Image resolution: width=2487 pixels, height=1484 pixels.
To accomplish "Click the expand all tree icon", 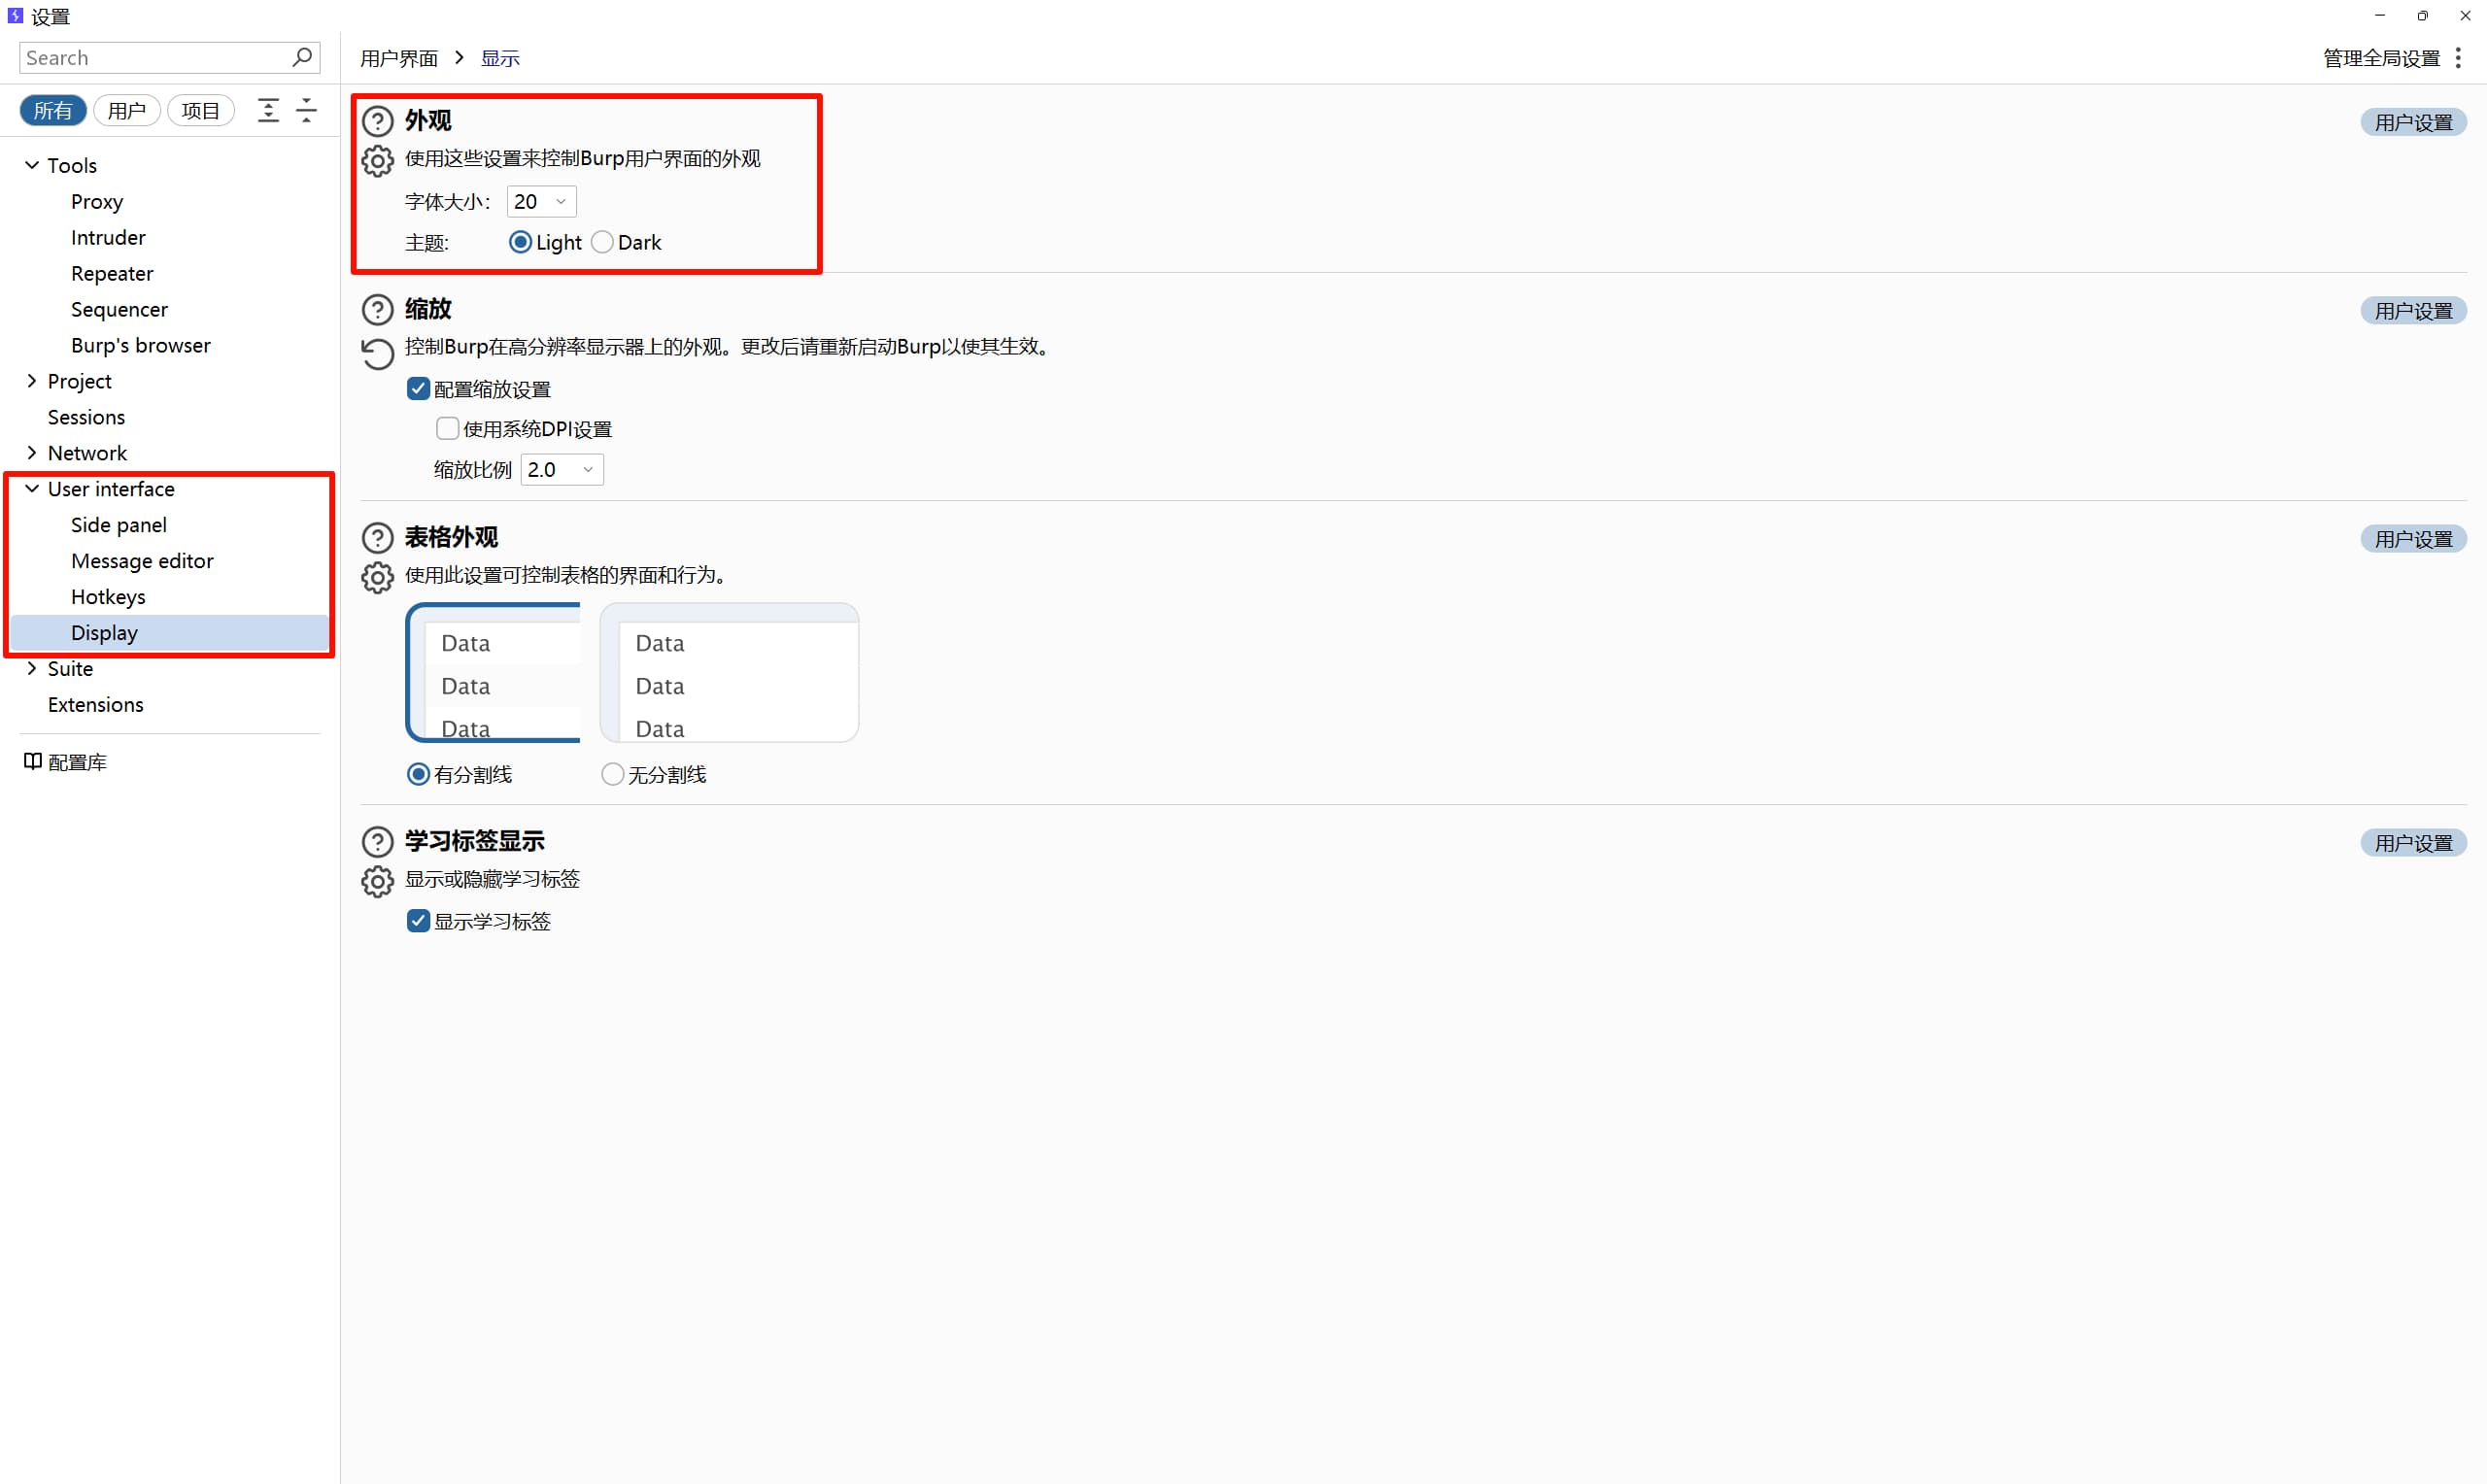I will tap(268, 110).
